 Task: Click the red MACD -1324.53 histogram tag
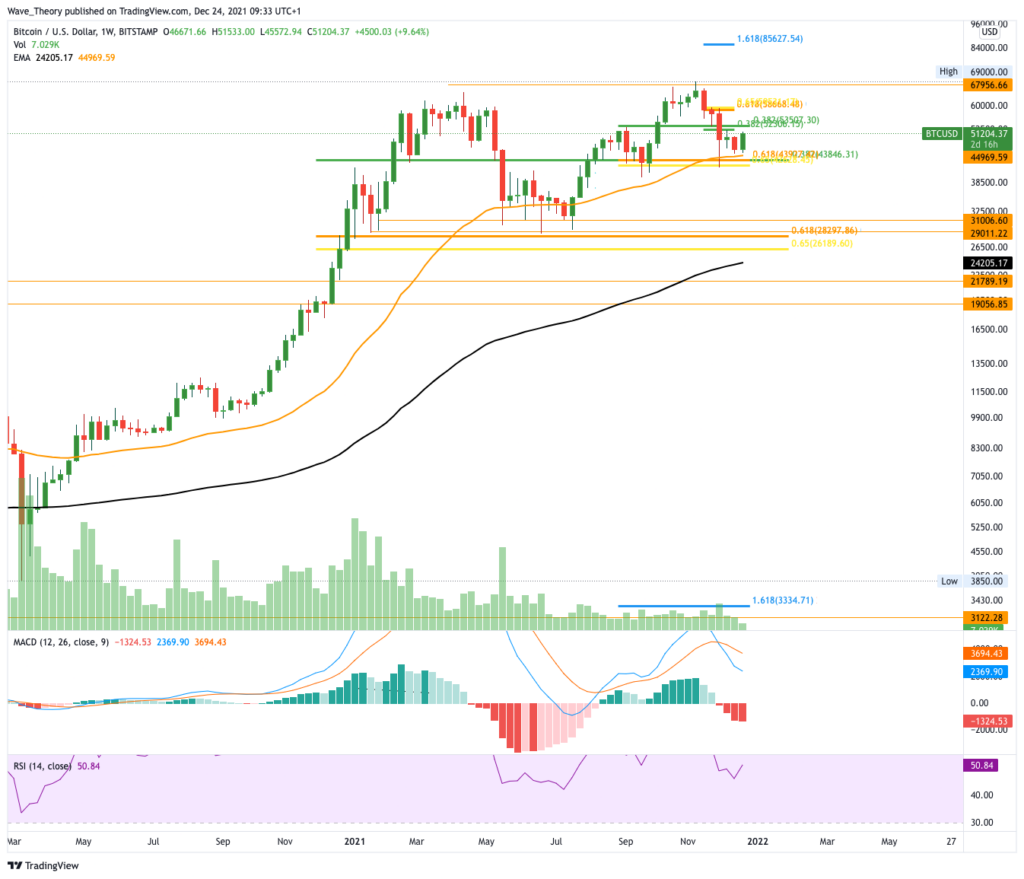tap(987, 721)
